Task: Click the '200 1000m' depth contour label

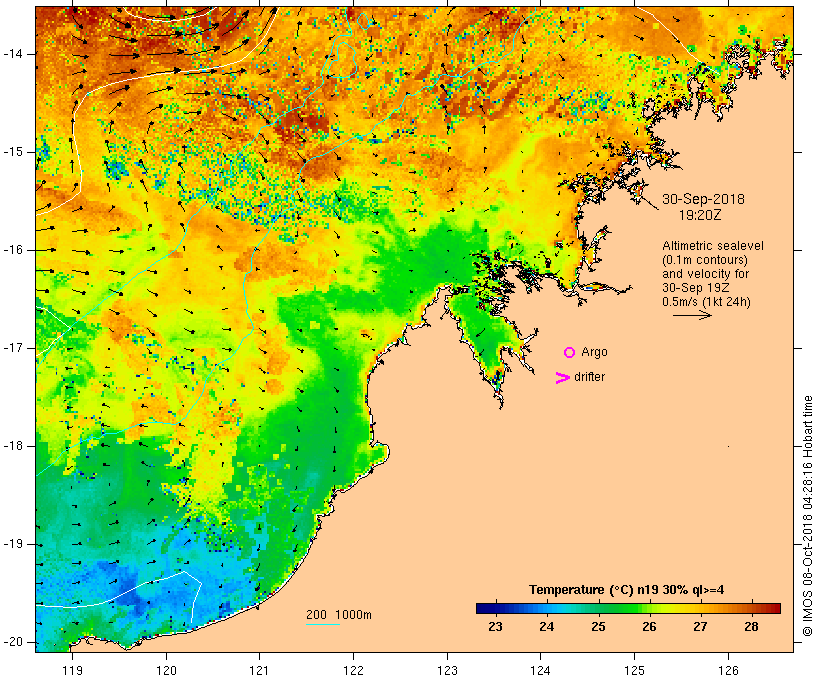Action: [x=338, y=615]
